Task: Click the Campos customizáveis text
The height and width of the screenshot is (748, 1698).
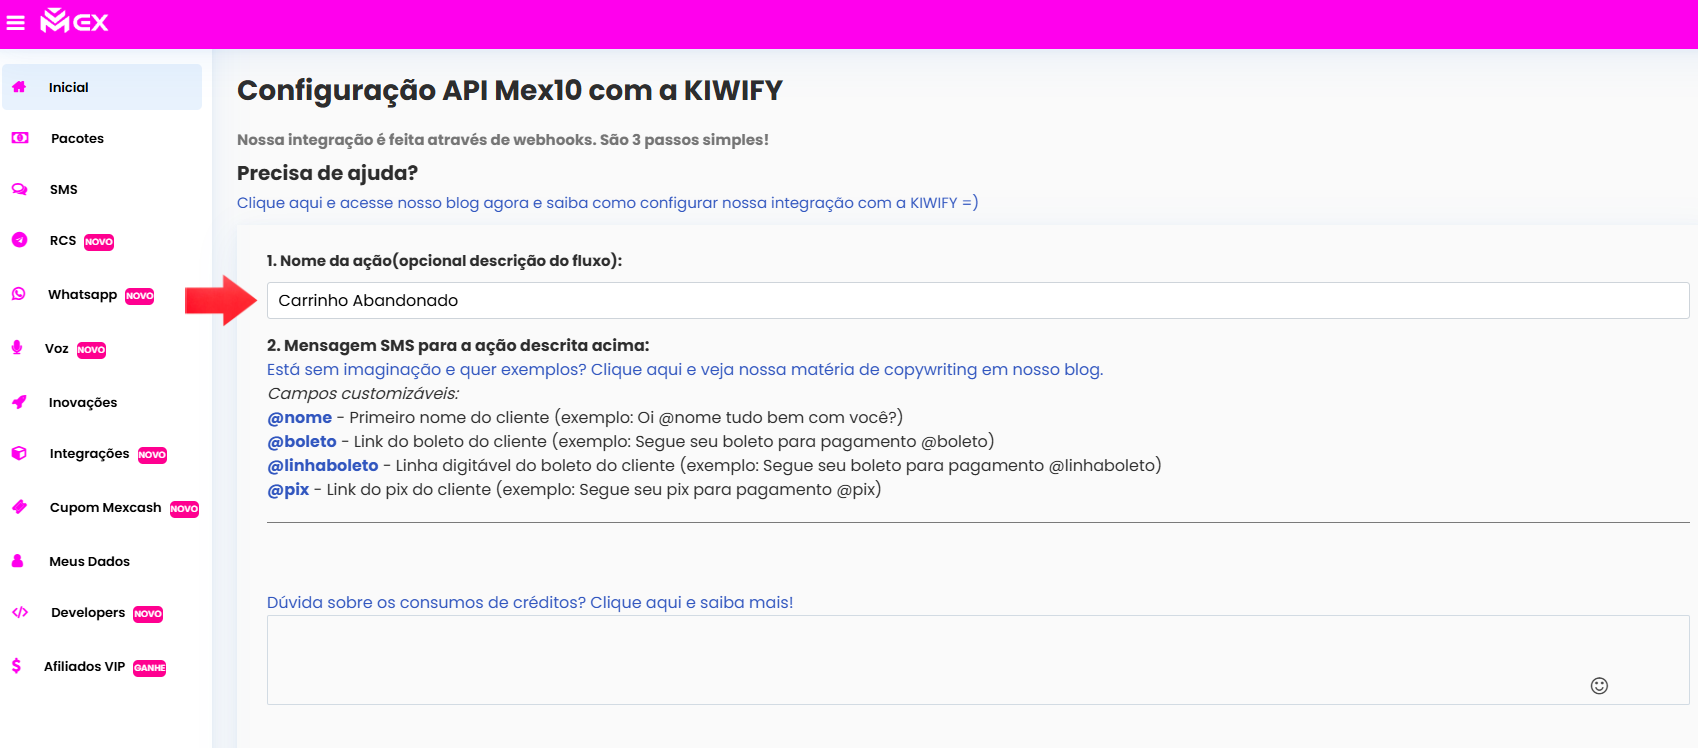Action: pos(363,393)
